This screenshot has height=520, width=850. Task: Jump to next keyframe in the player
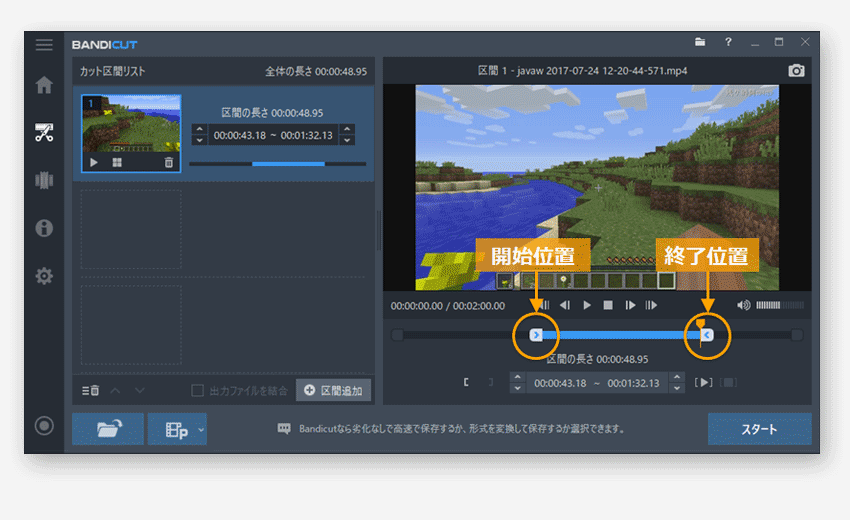pos(651,305)
